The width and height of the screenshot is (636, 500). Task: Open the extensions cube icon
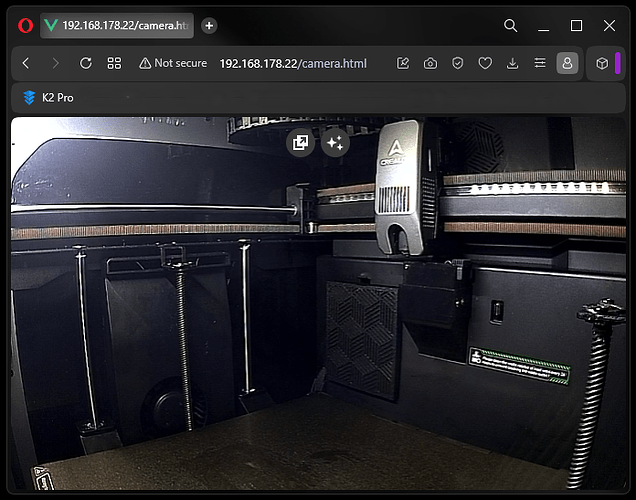[602, 63]
